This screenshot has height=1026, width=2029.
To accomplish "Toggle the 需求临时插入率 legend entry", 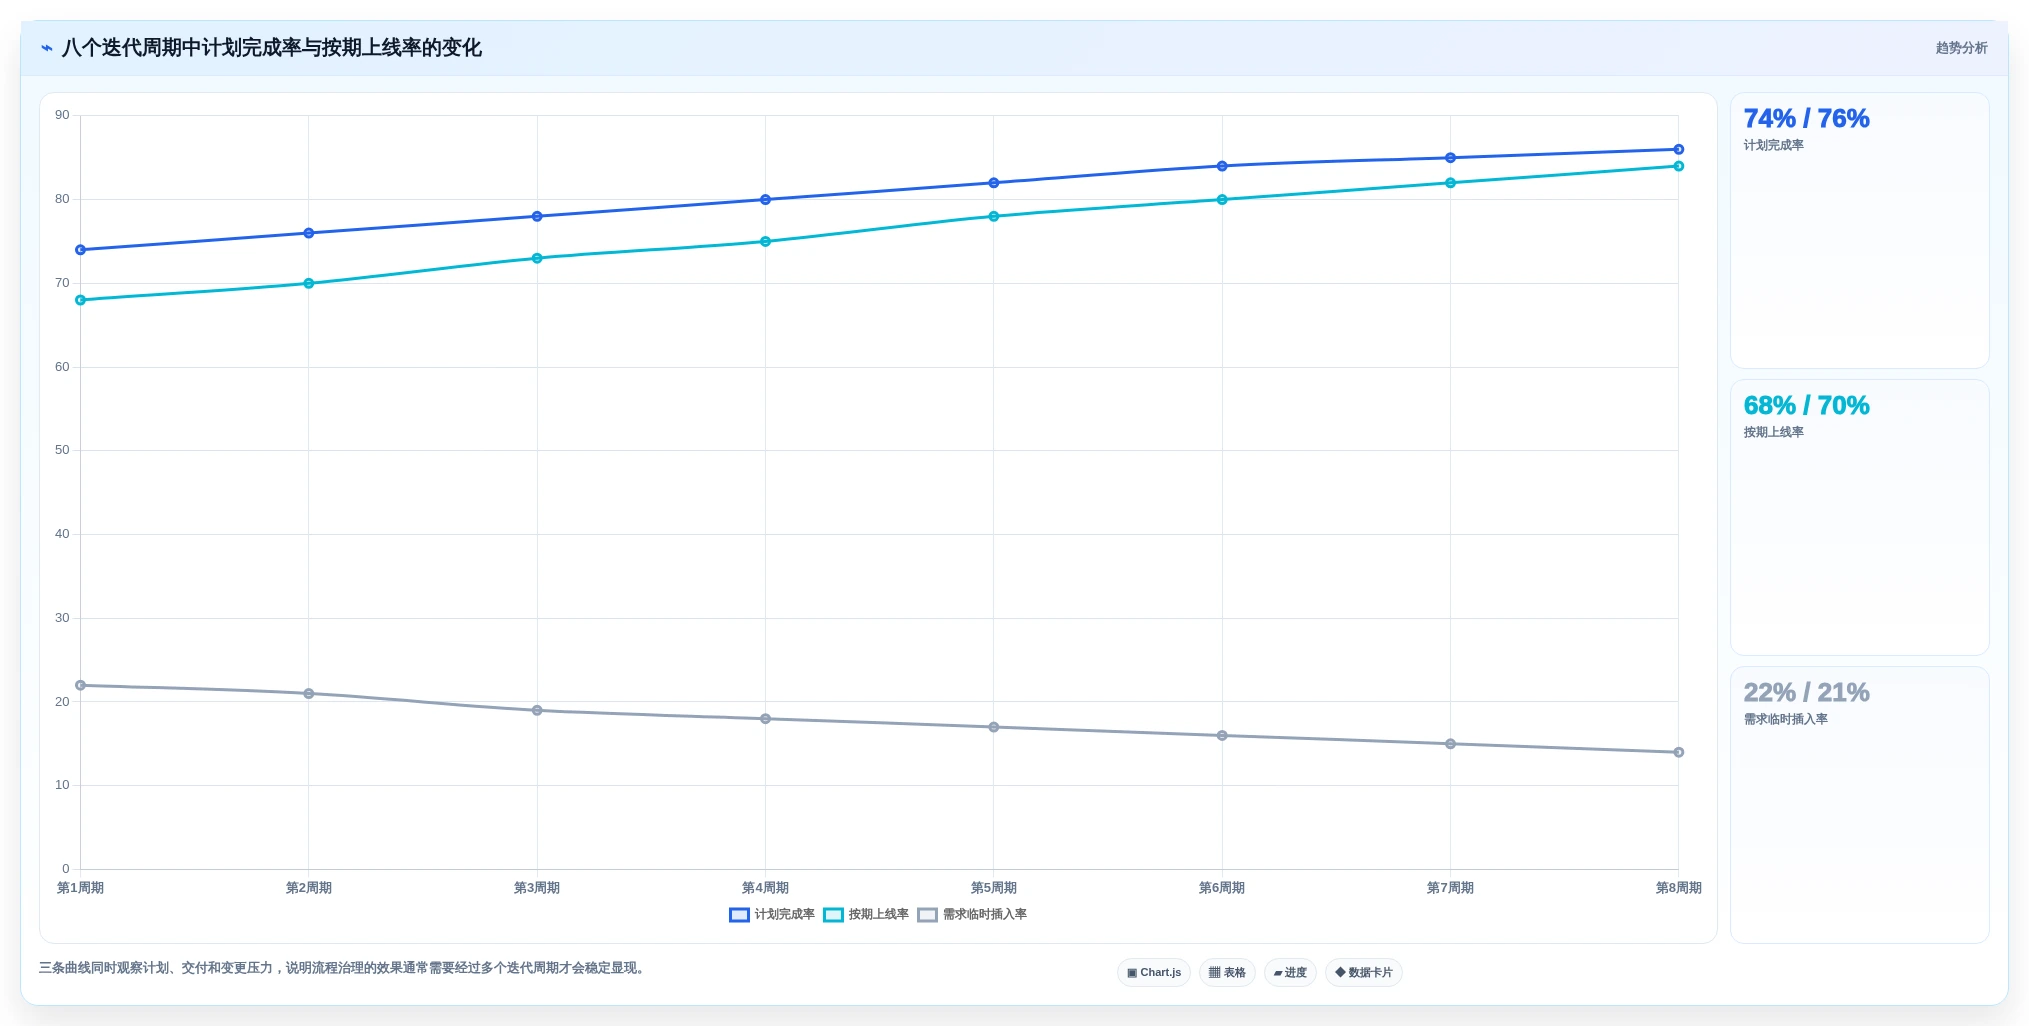I will [x=972, y=915].
